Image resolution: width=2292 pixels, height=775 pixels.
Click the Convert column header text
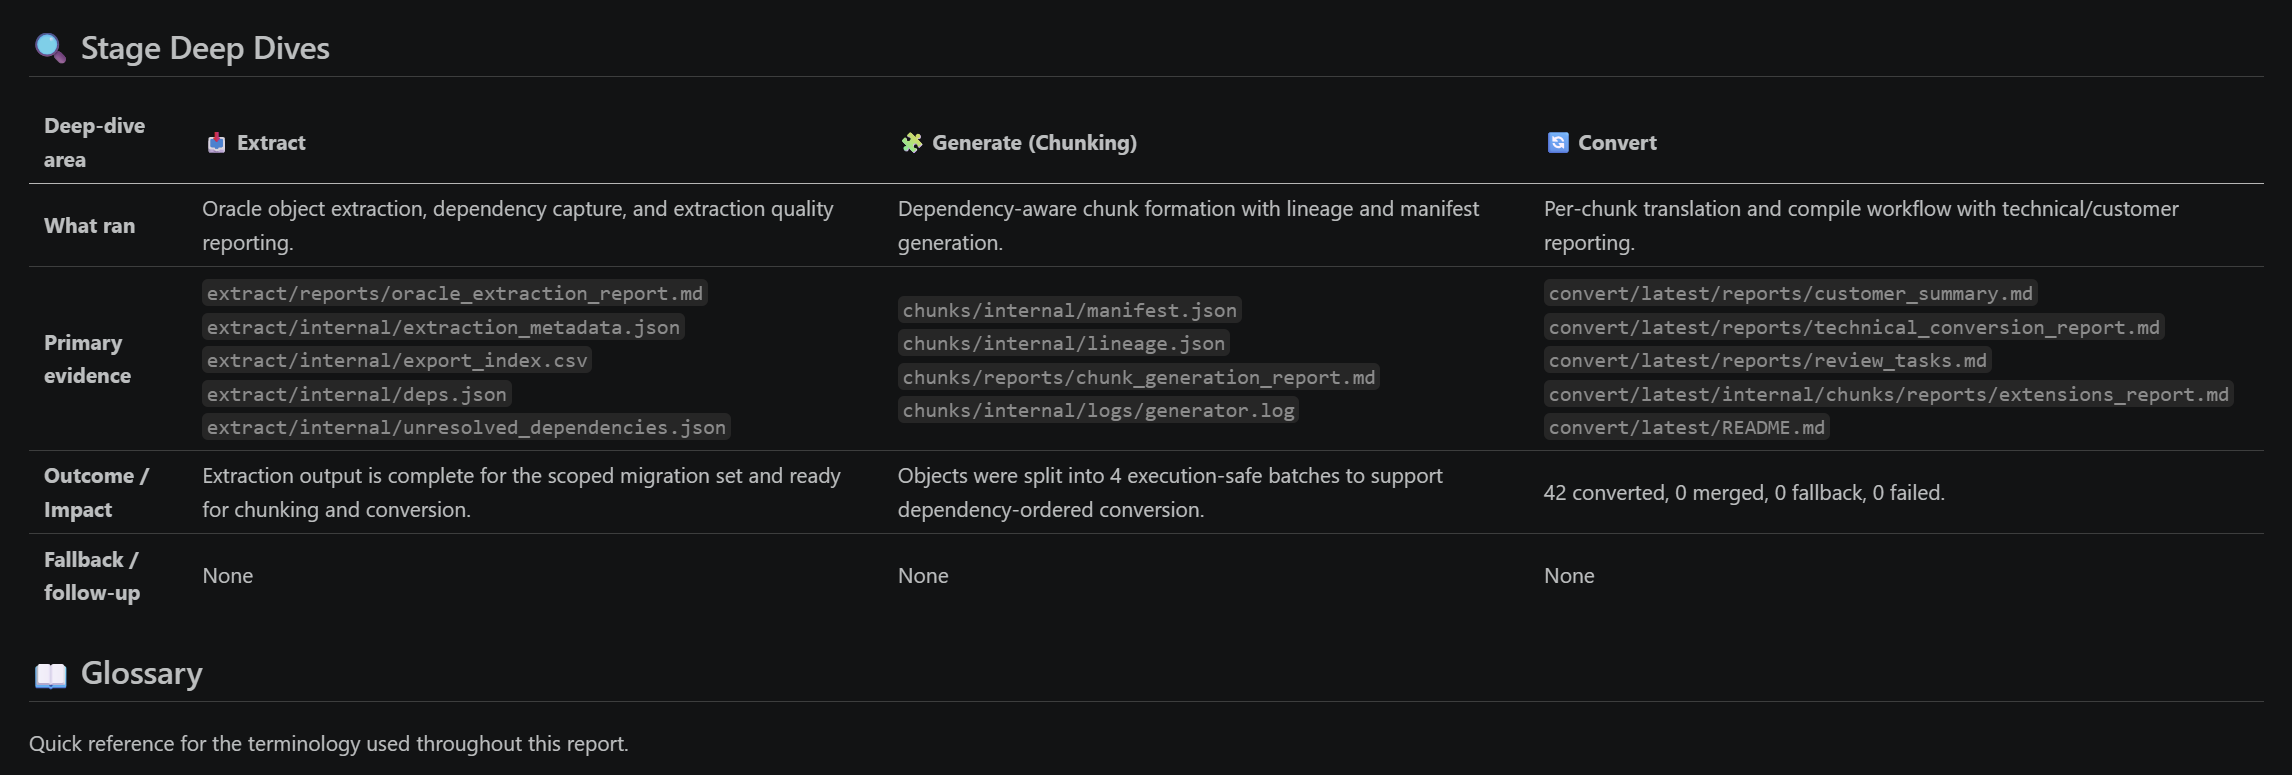[x=1617, y=143]
